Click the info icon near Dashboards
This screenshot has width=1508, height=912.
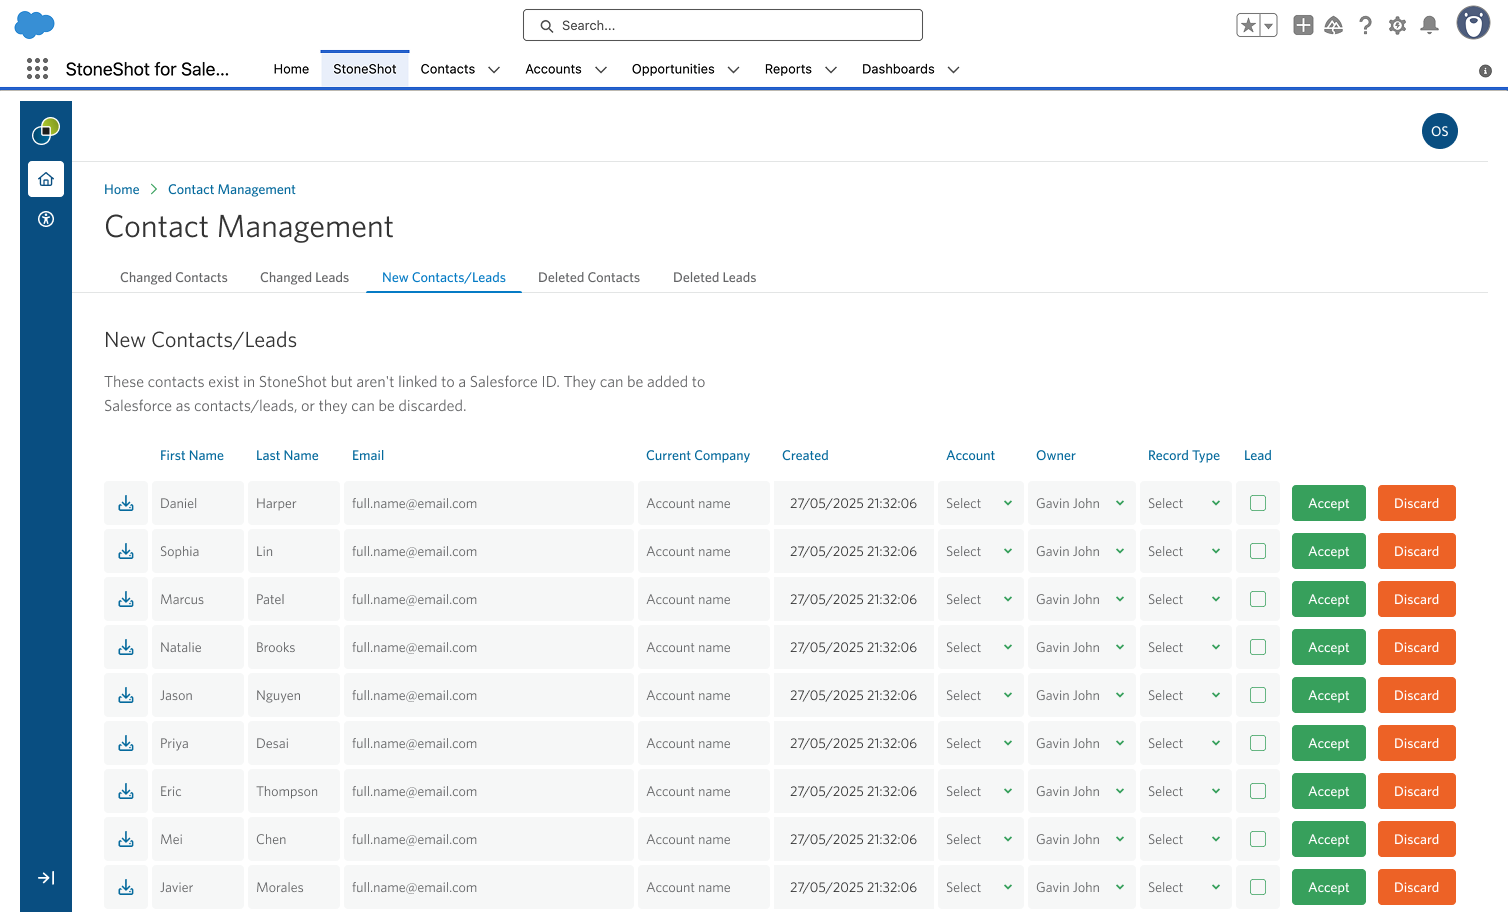click(x=1485, y=71)
